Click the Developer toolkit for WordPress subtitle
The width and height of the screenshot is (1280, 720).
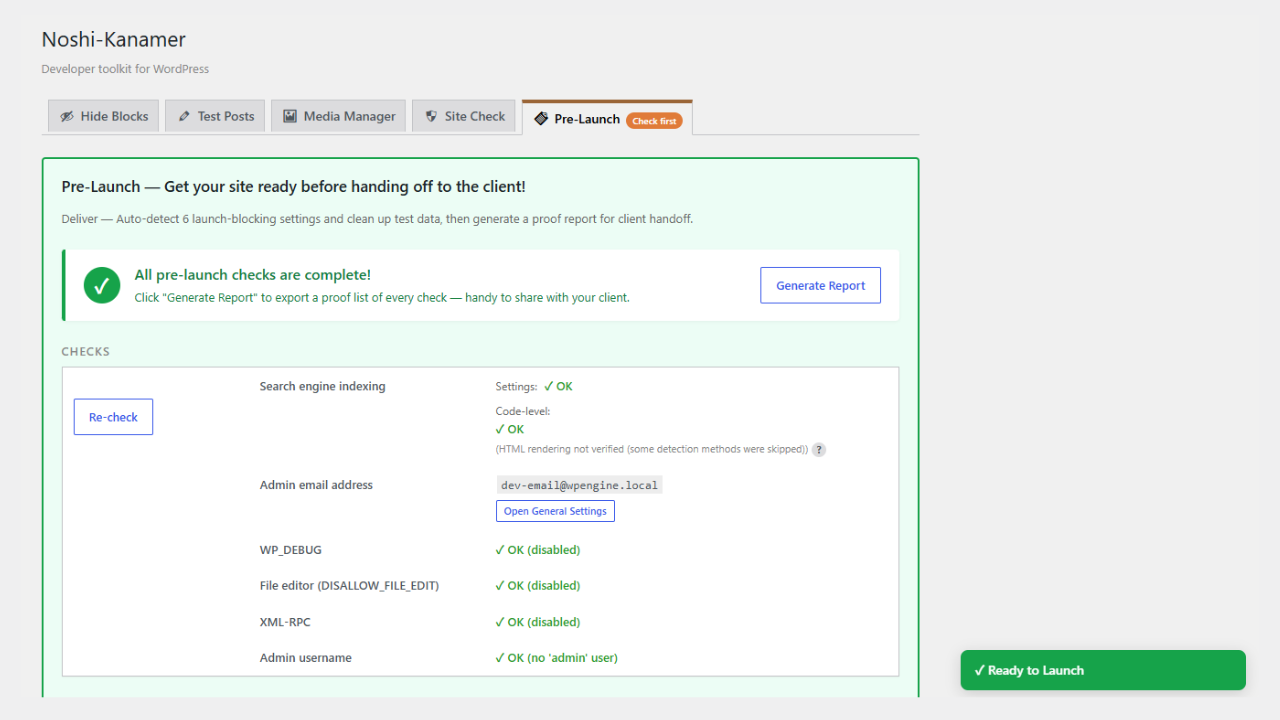coord(125,69)
